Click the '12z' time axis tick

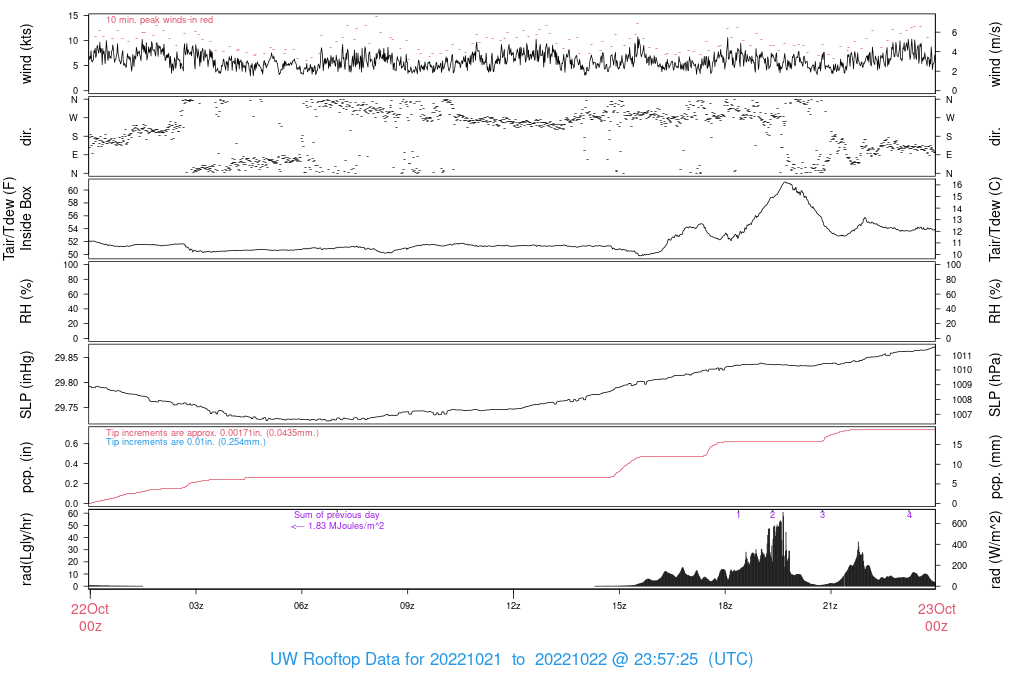[513, 606]
